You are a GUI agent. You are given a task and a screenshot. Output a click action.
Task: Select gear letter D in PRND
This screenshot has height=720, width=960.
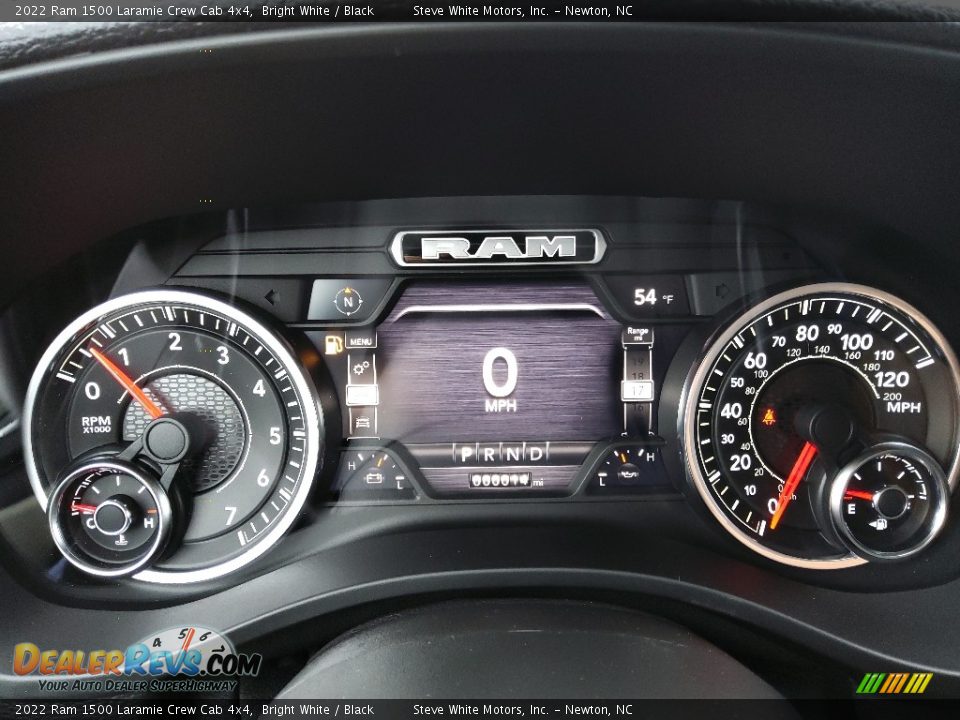click(536, 454)
